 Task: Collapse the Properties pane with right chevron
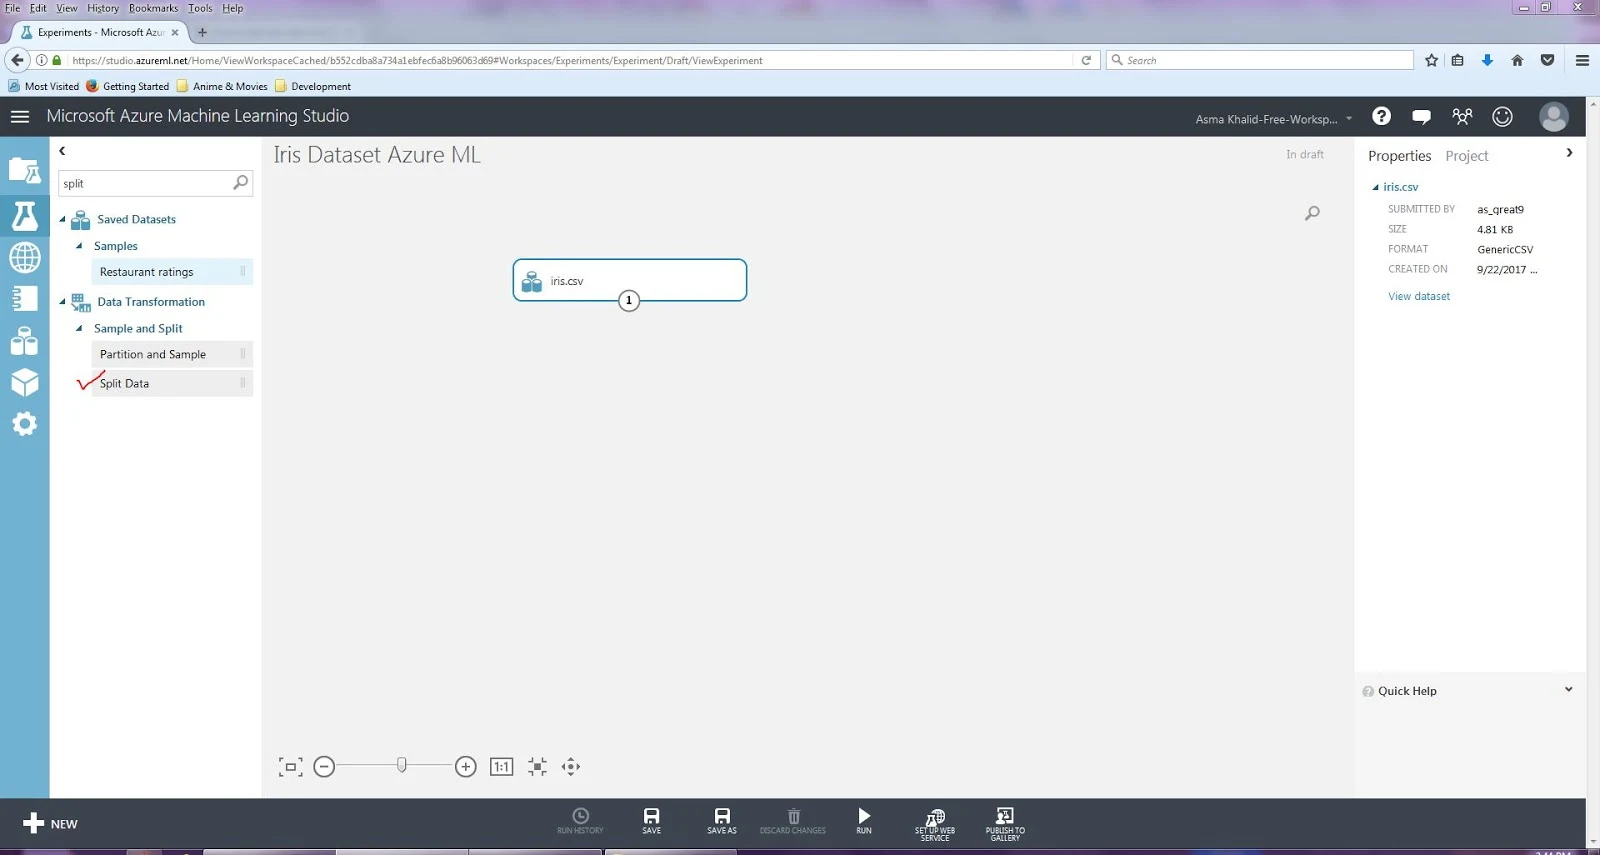point(1569,153)
